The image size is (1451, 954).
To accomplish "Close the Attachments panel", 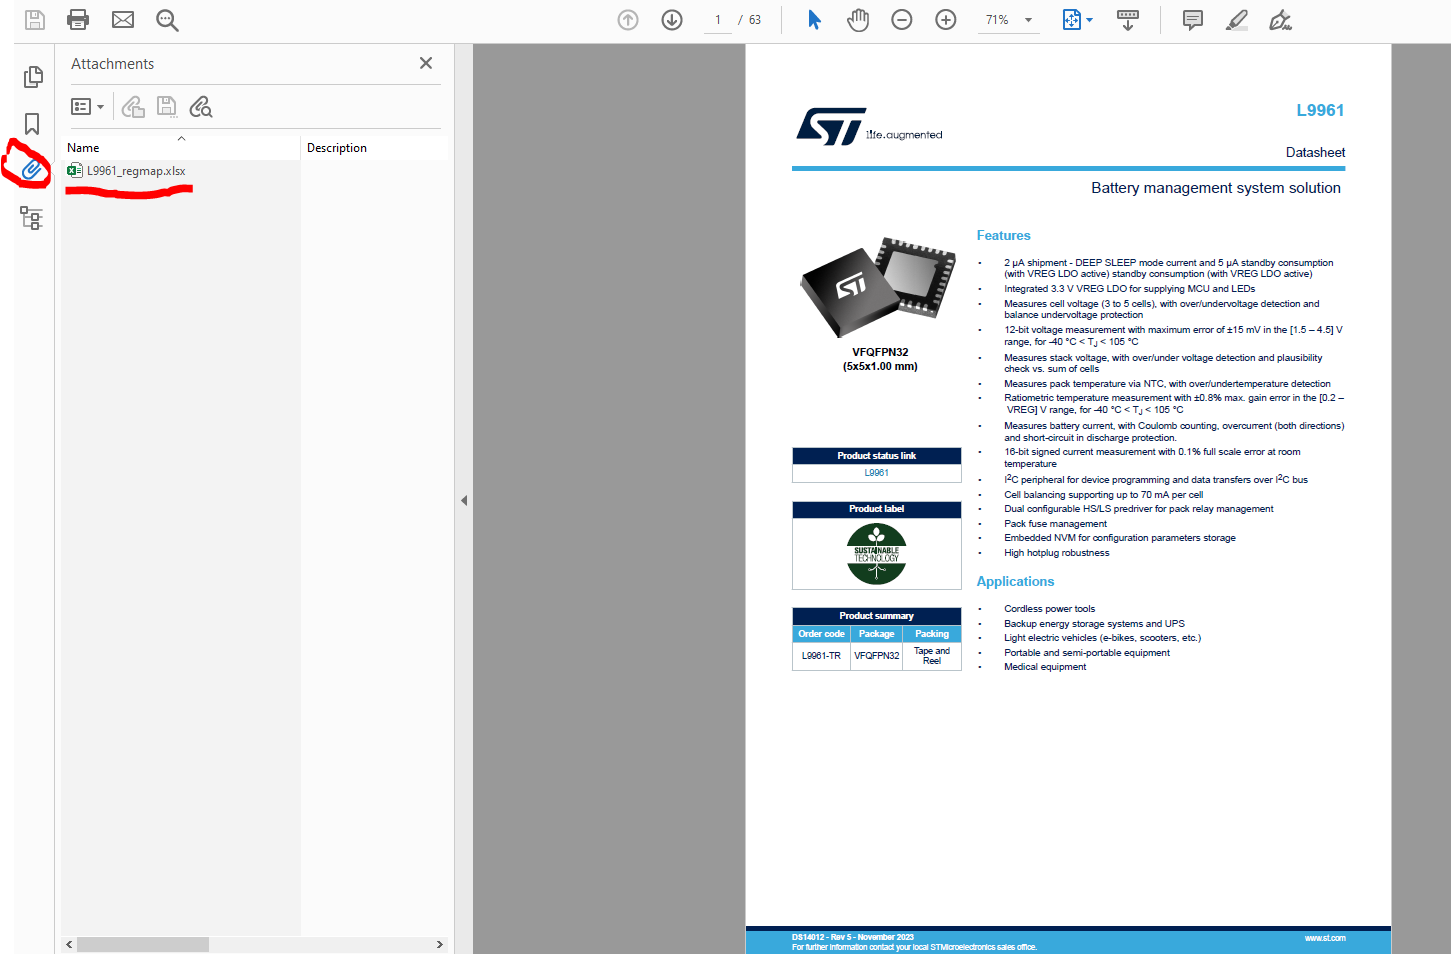I will 425,63.
